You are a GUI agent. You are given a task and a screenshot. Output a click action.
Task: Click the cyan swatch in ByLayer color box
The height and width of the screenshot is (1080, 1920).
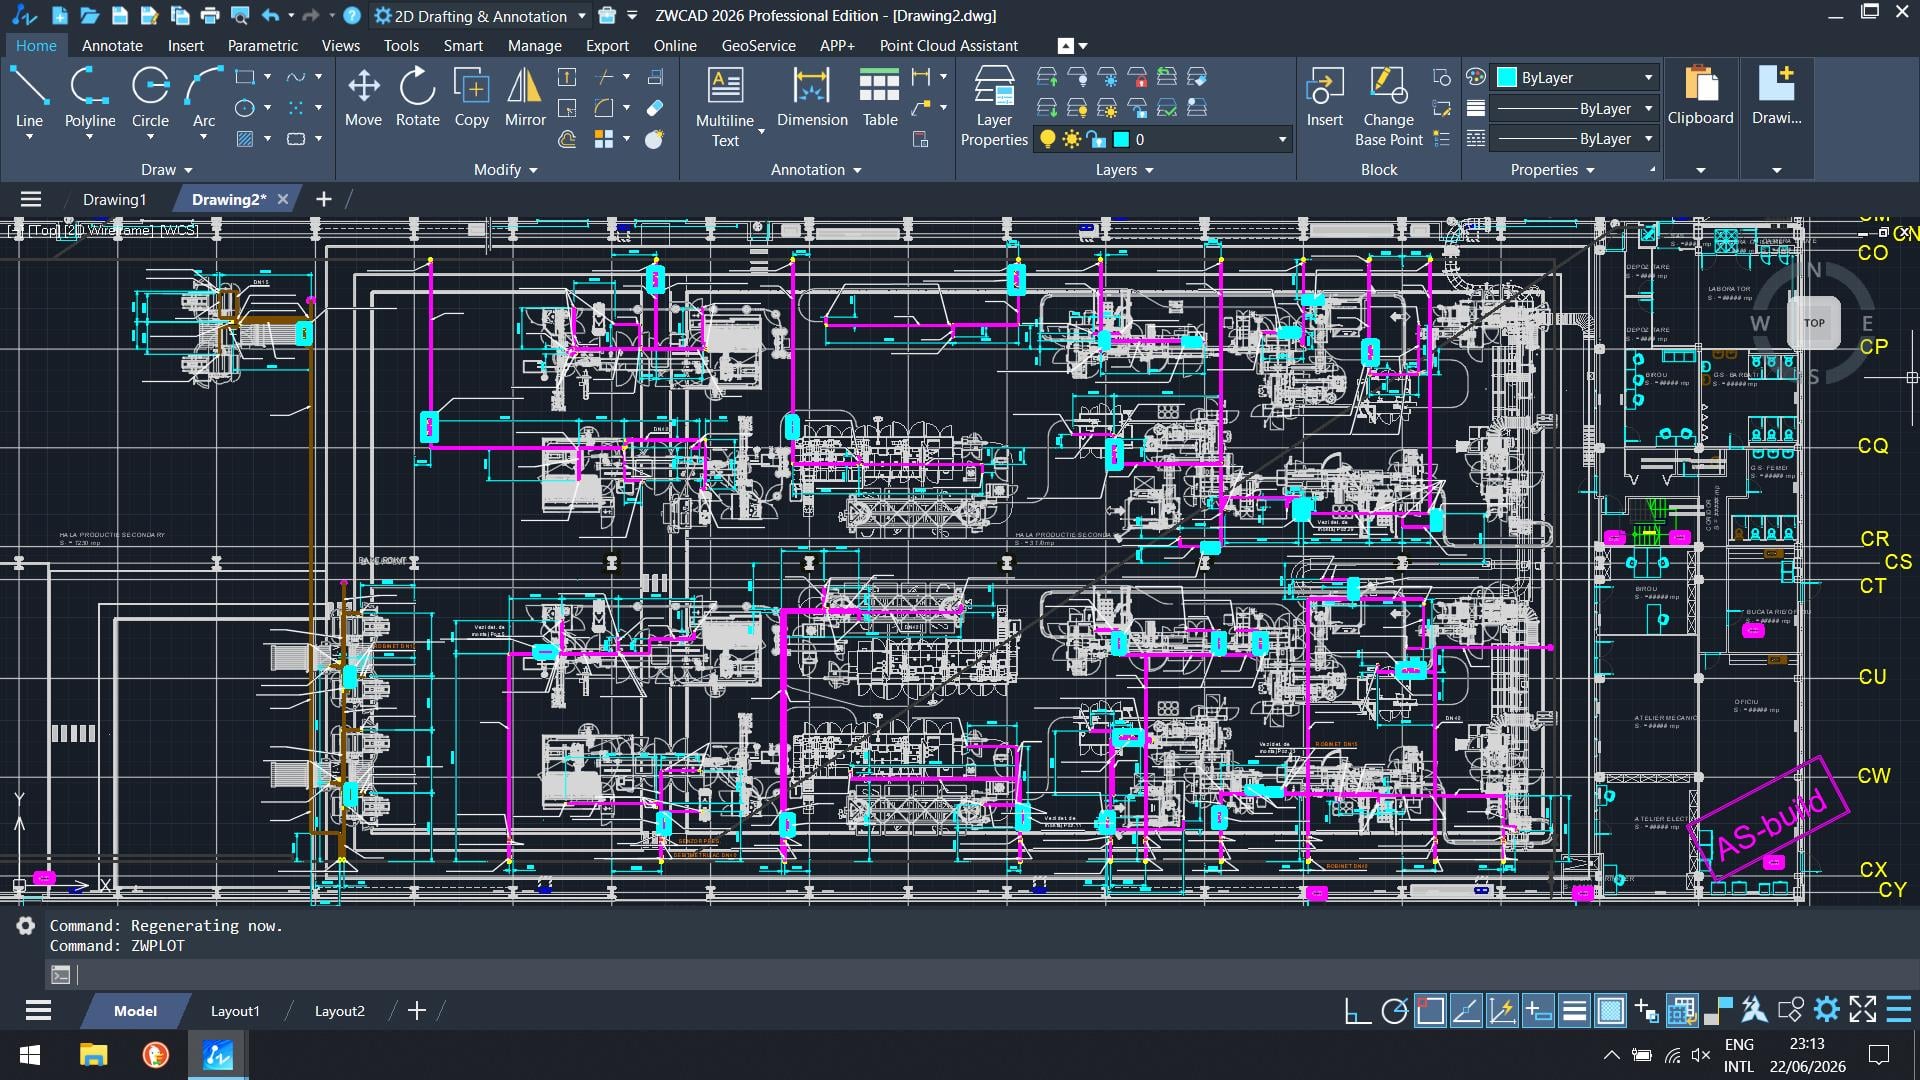pos(1507,77)
